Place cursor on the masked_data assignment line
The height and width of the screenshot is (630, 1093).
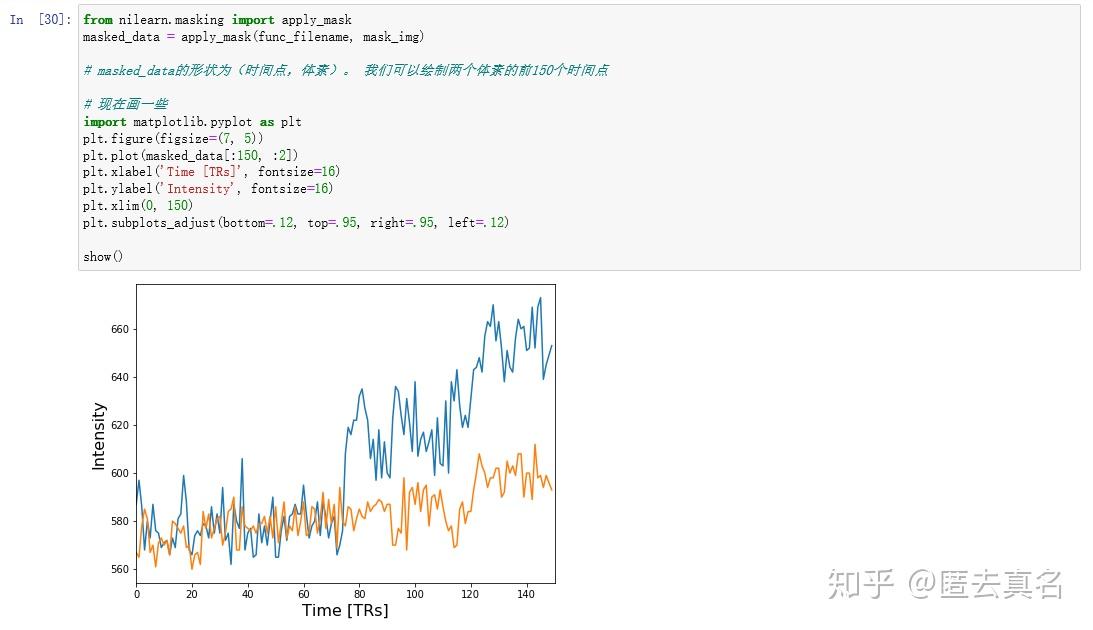point(253,37)
